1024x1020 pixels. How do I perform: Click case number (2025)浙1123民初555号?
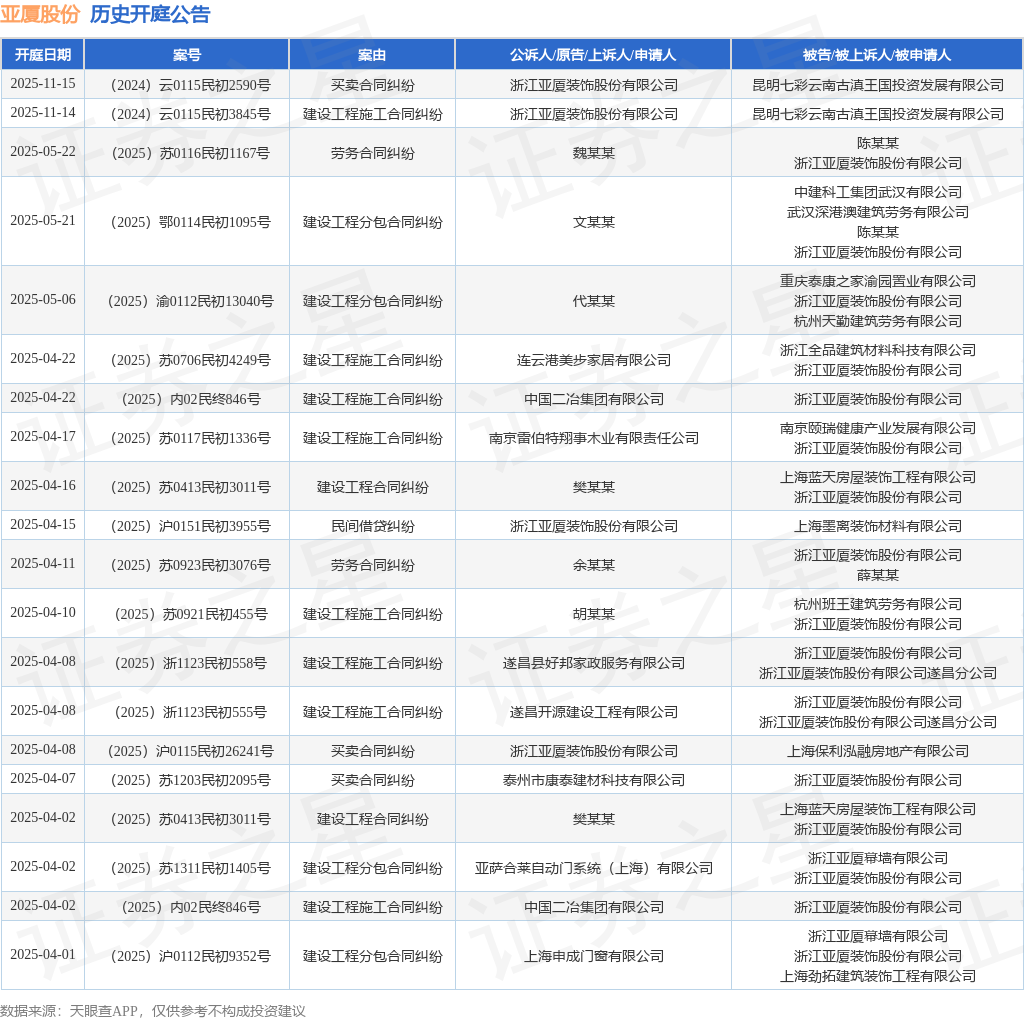coord(190,712)
